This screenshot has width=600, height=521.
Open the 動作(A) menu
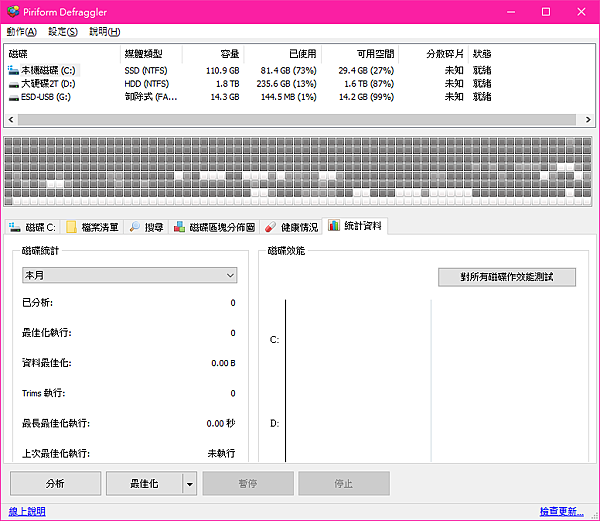click(x=21, y=32)
